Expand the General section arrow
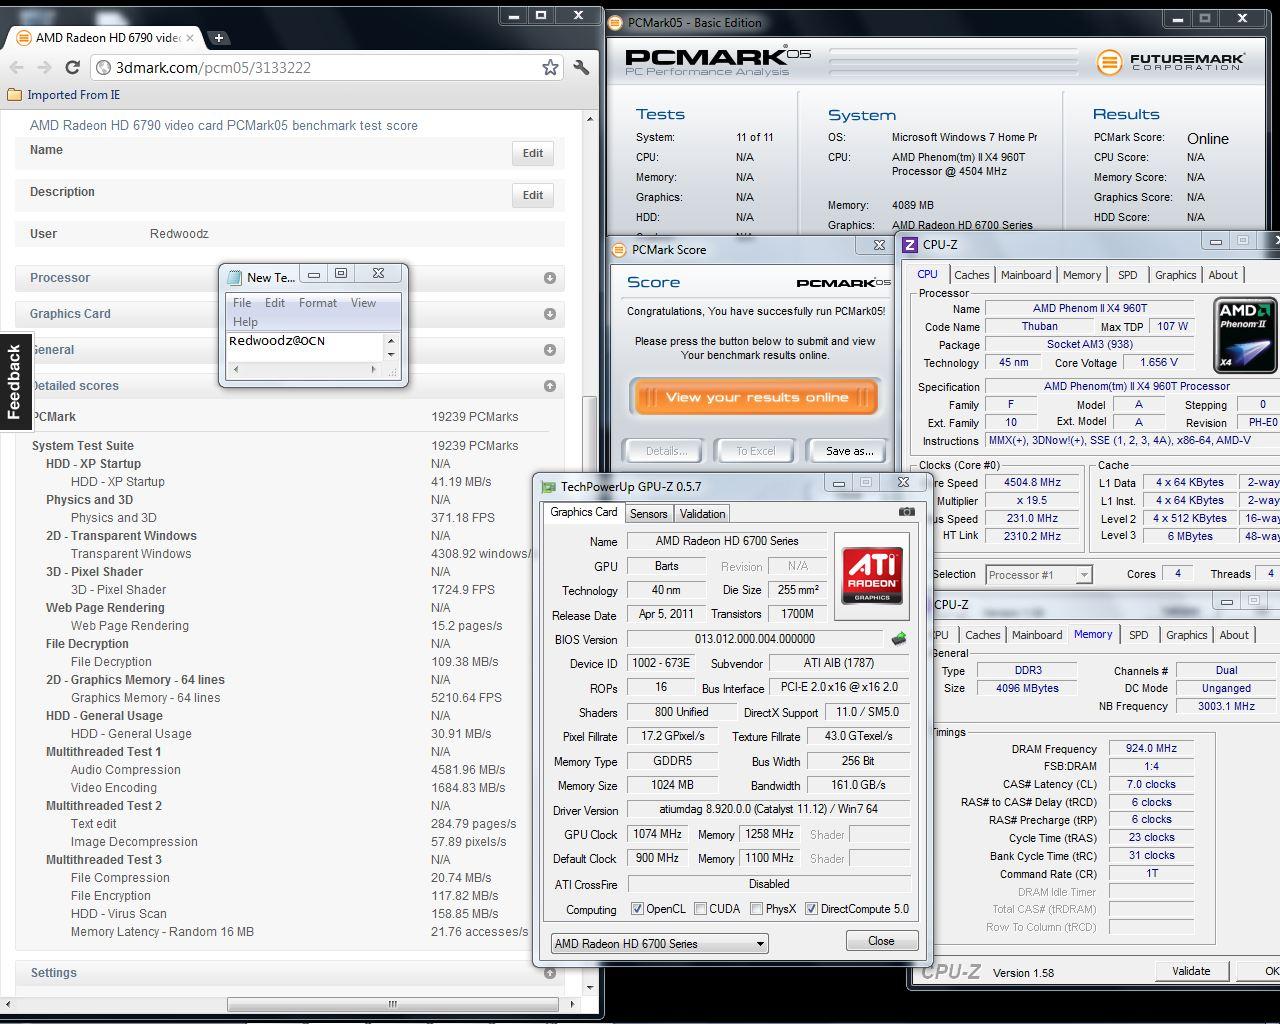The height and width of the screenshot is (1024, 1280). pyautogui.click(x=550, y=350)
